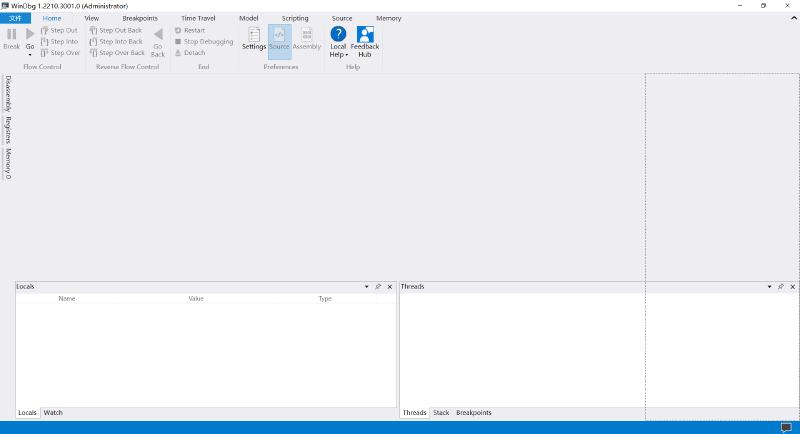Close the Threads panel

pyautogui.click(x=793, y=287)
